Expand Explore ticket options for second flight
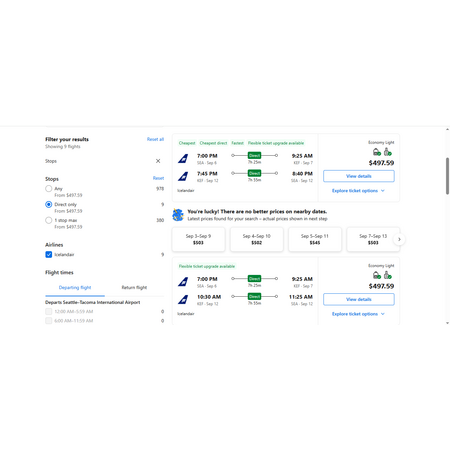Viewport: 450px width, 450px height. point(358,314)
